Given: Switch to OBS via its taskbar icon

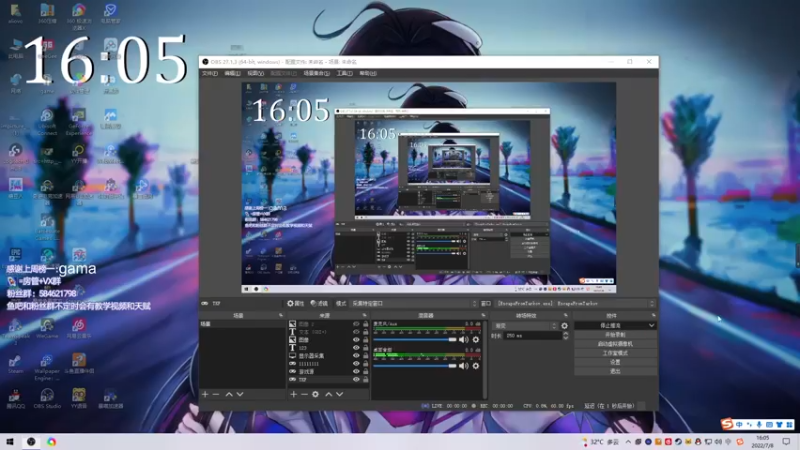Looking at the screenshot, I should [31, 442].
